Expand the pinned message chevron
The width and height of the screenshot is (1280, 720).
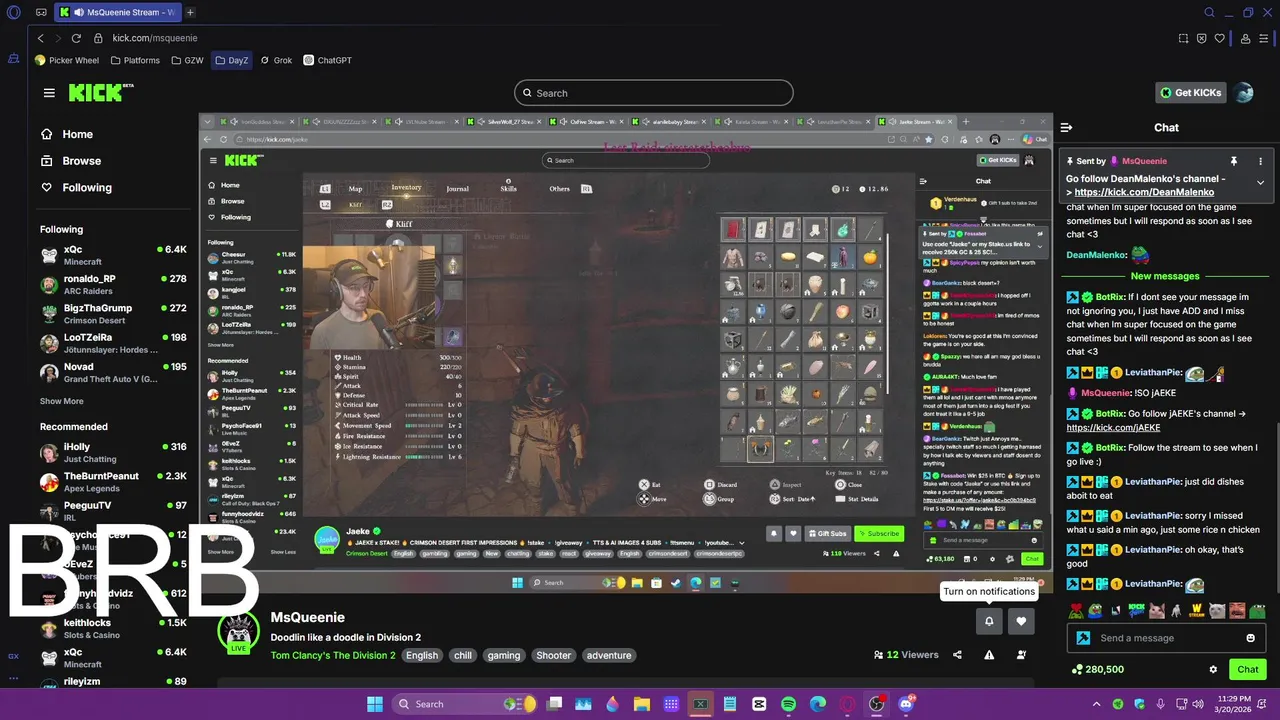pos(1260,183)
